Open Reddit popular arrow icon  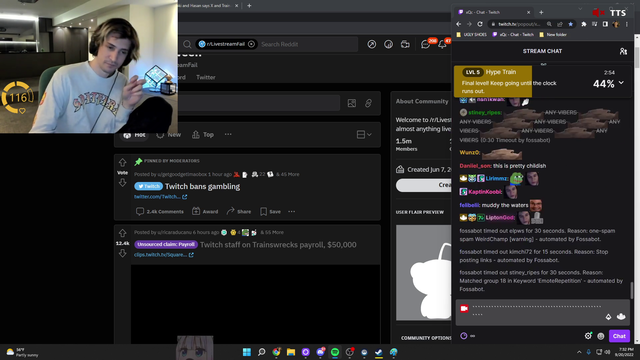[x=371, y=44]
